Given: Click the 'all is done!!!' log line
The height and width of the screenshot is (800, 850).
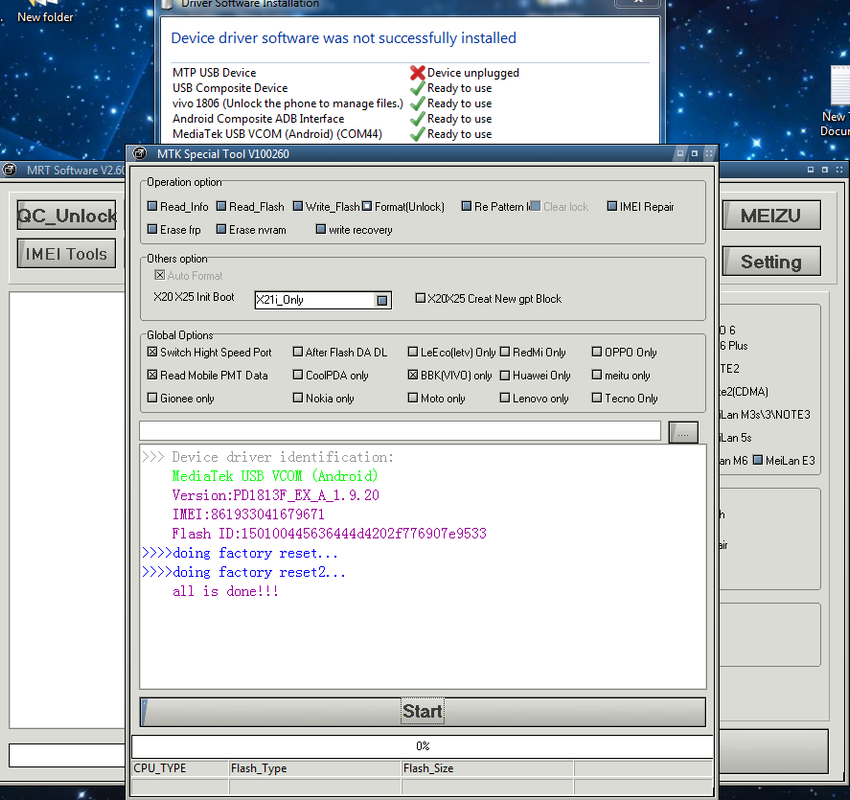Looking at the screenshot, I should point(226,591).
